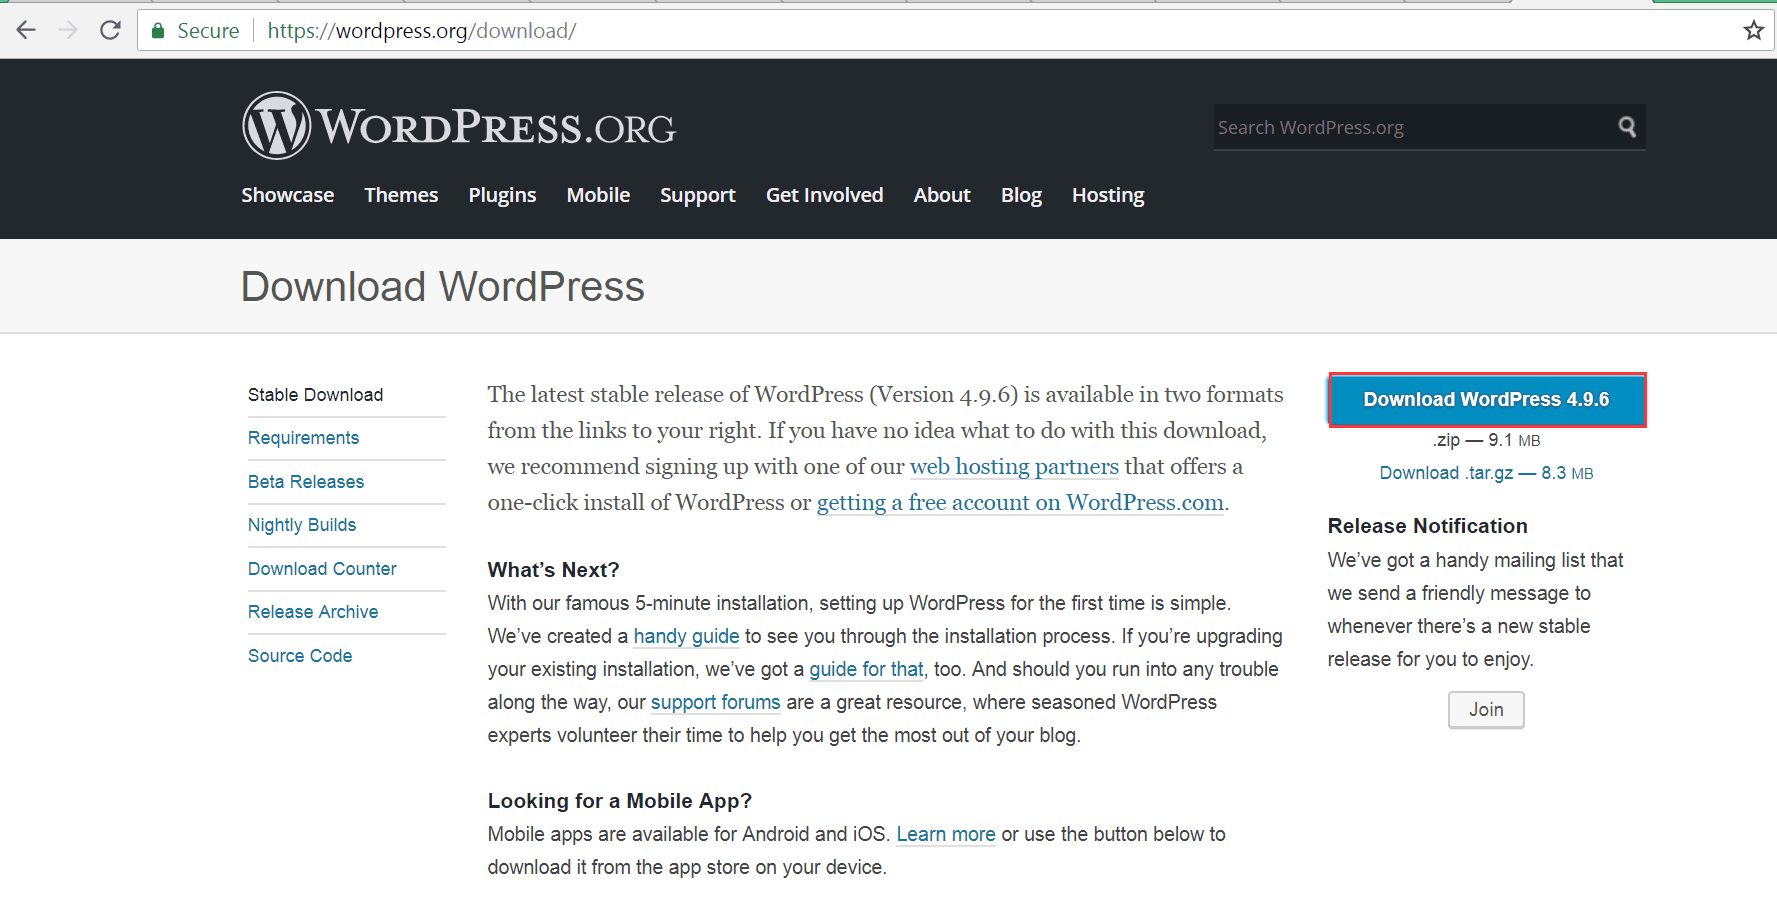Open the About menu item
Viewport: 1777px width, 907px height.
coord(942,195)
